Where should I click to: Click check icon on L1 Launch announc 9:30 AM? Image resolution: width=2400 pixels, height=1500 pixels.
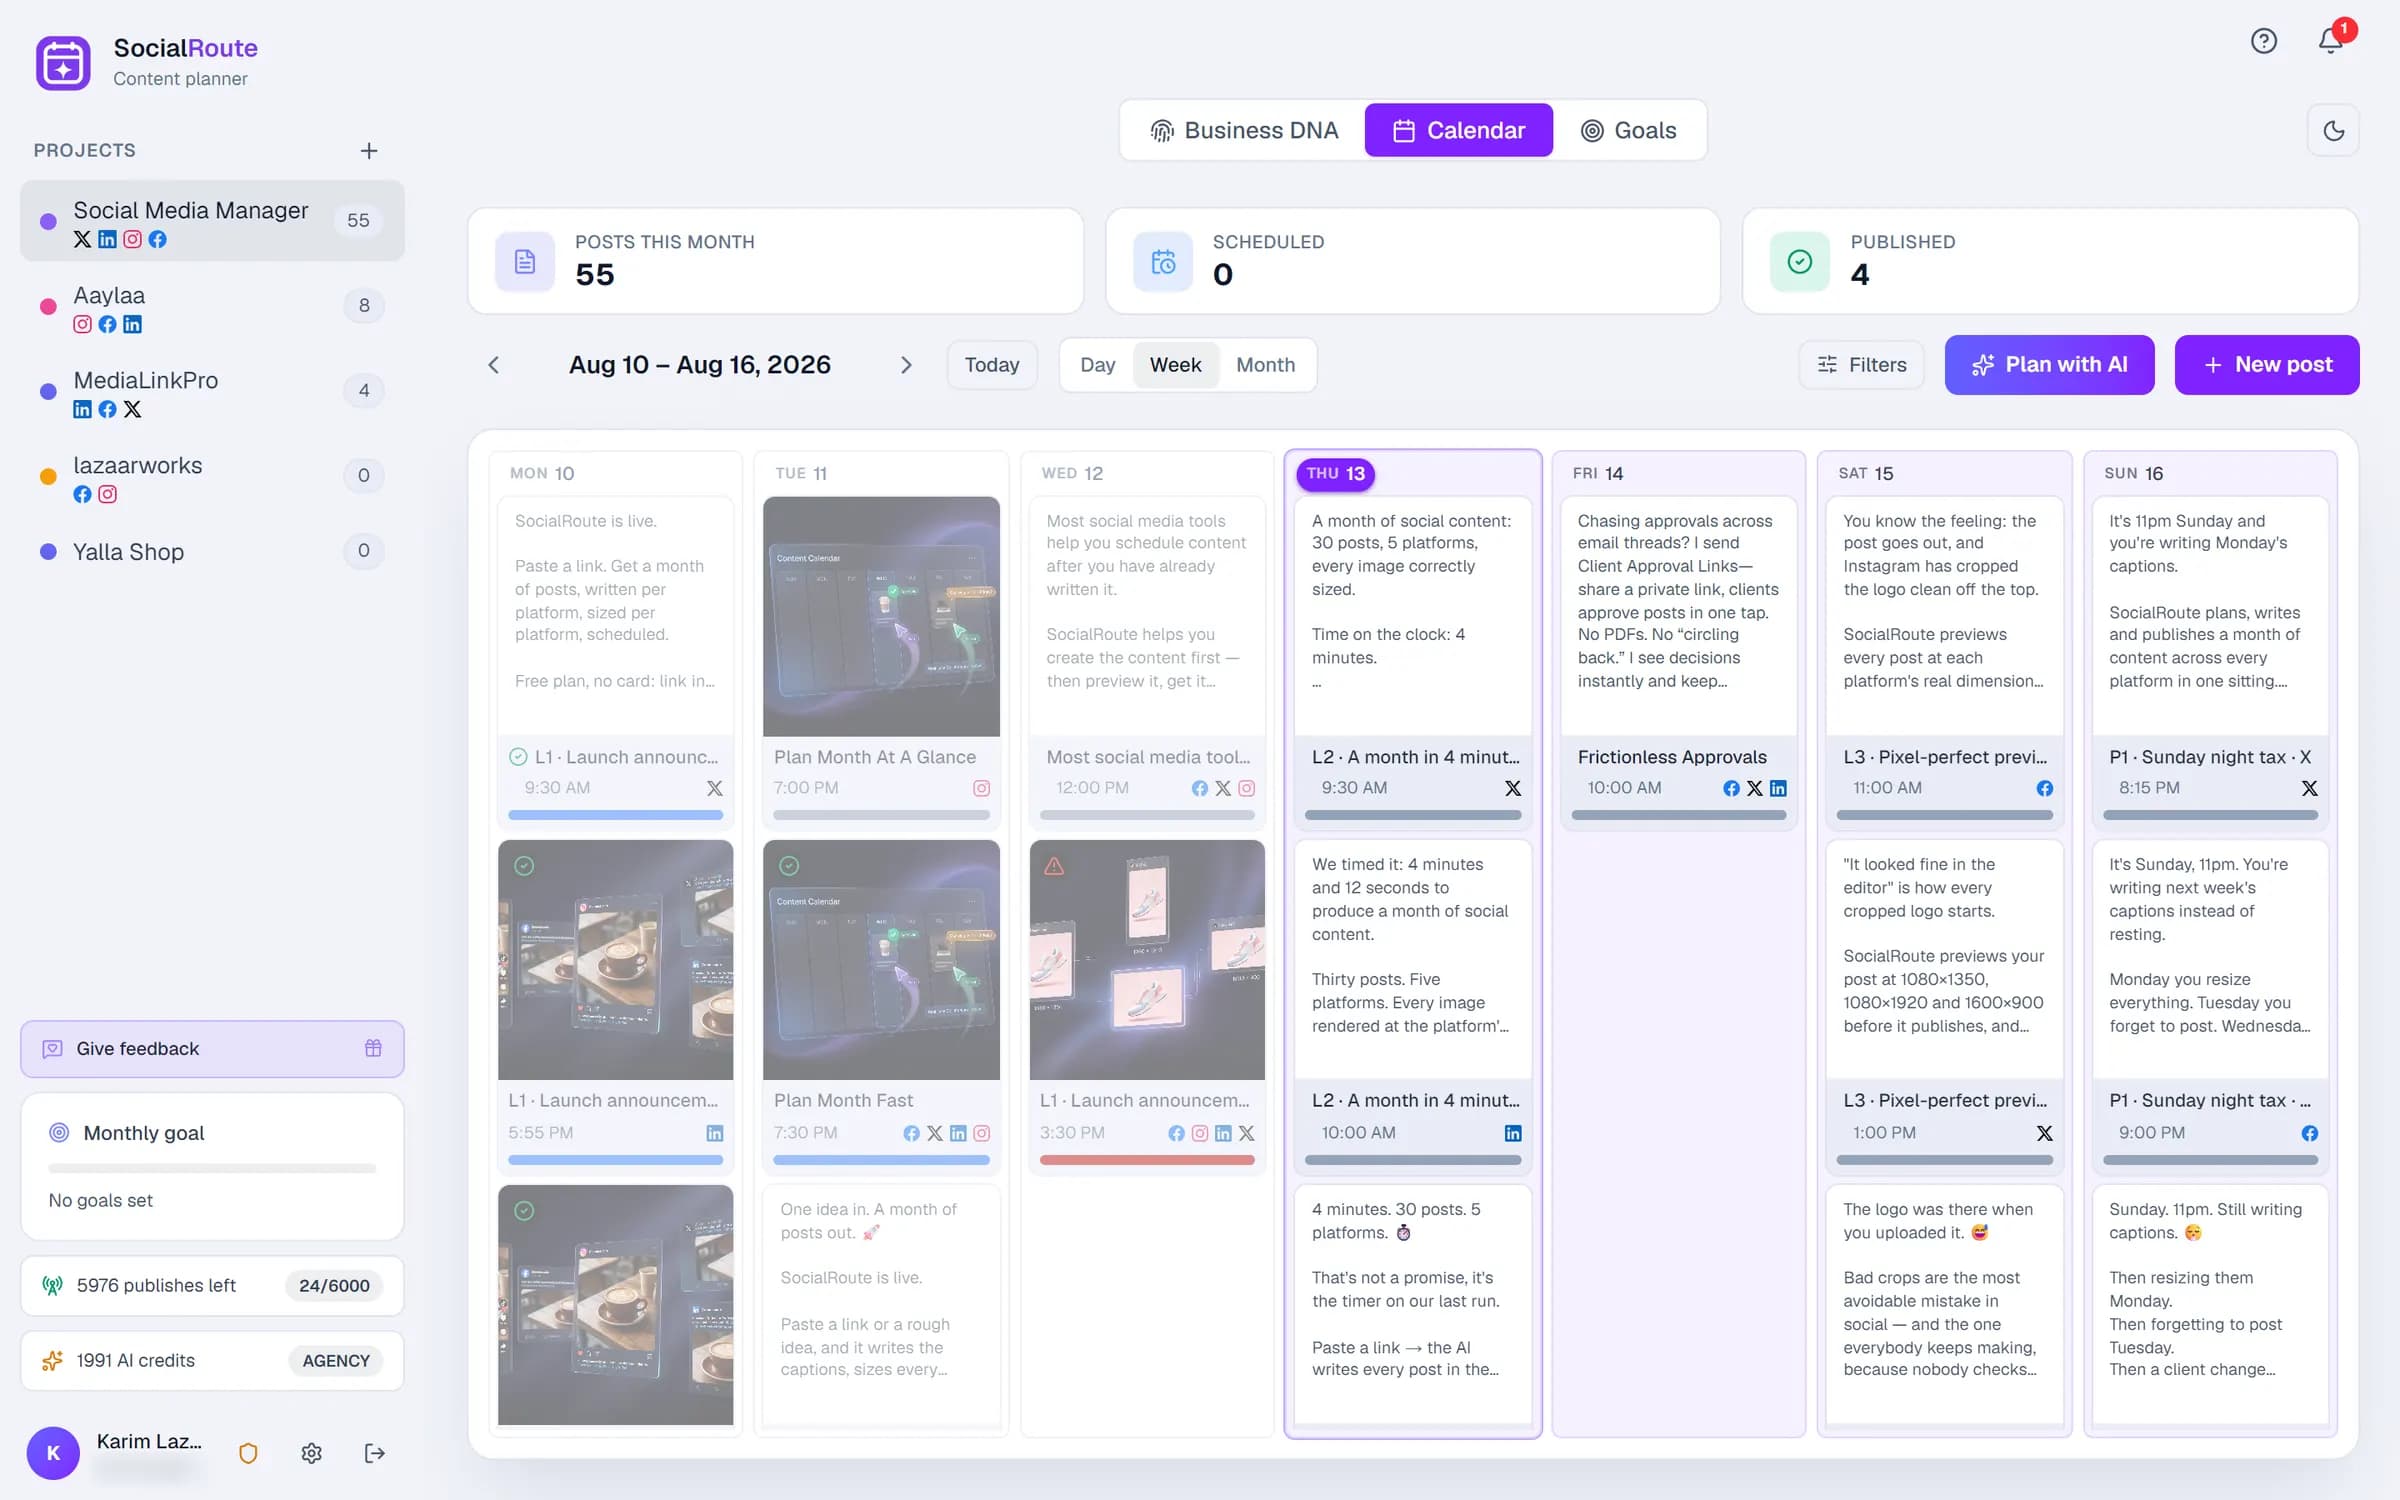(x=518, y=758)
